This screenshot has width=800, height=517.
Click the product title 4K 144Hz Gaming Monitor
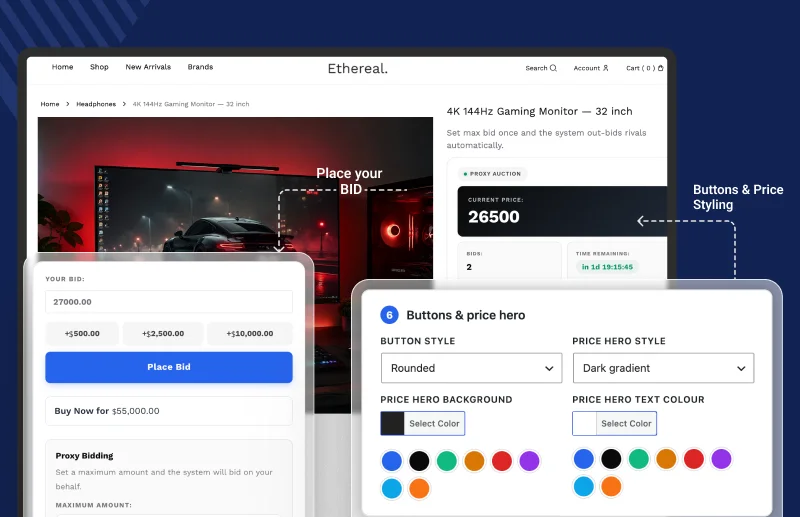click(539, 111)
